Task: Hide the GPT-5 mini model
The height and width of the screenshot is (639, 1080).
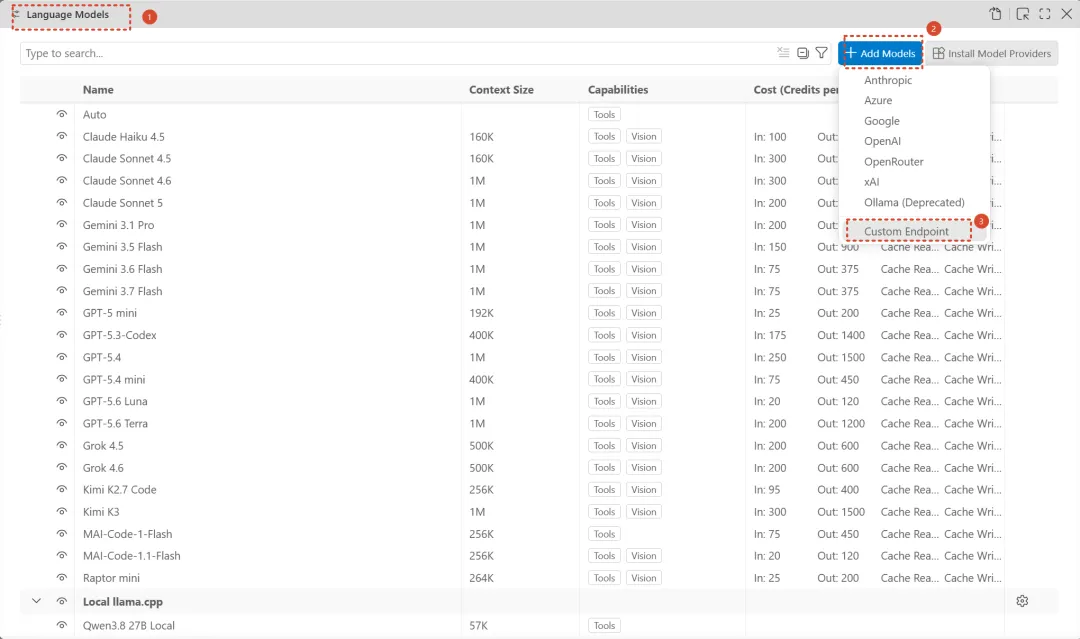Action: pyautogui.click(x=62, y=313)
